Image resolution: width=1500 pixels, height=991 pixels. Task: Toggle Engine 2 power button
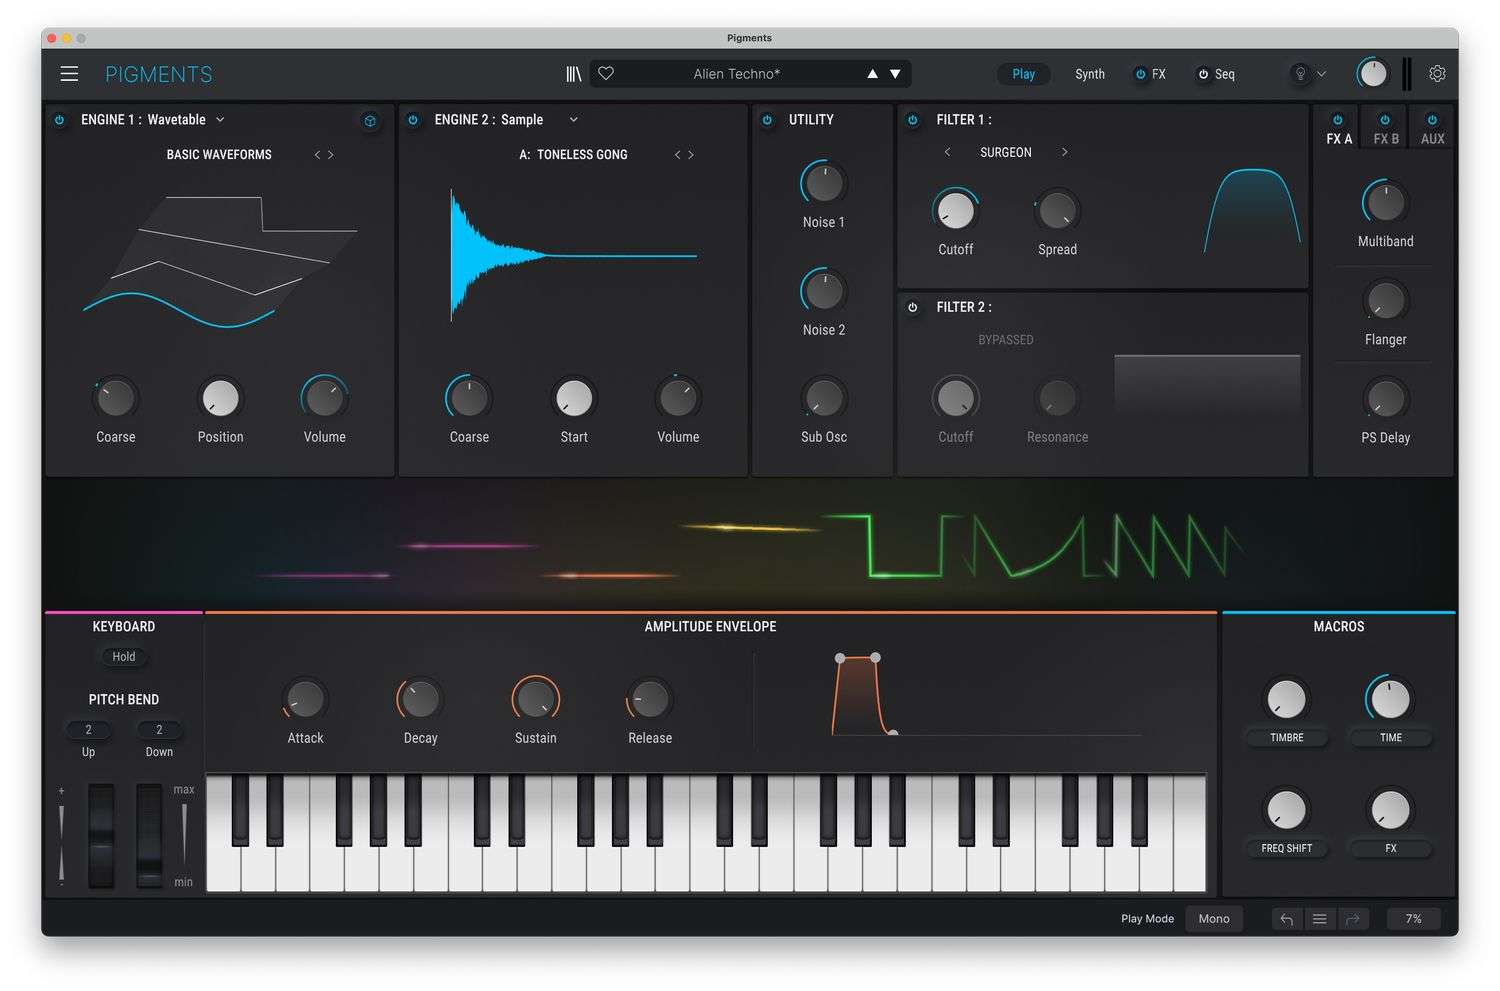413,120
